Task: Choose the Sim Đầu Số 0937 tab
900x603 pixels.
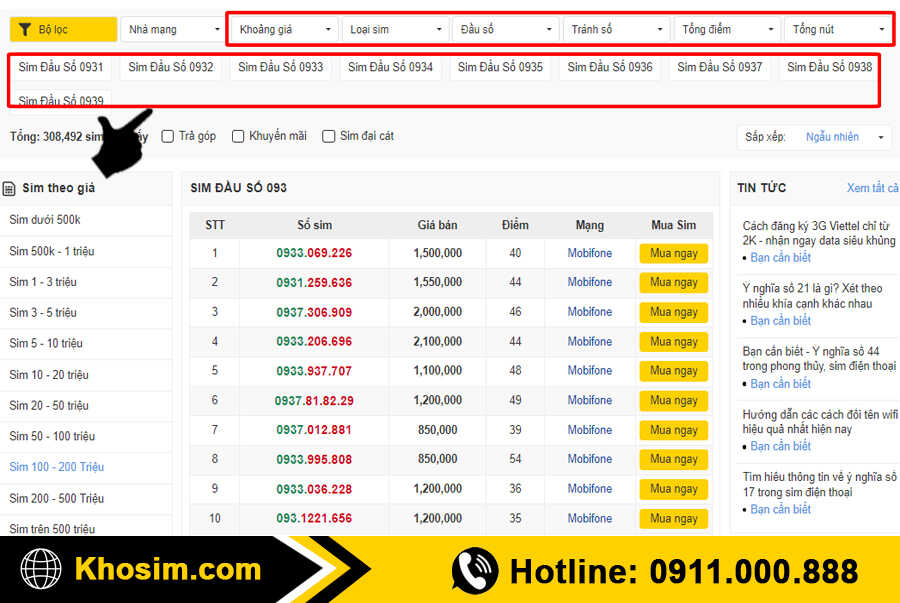Action: click(x=720, y=67)
